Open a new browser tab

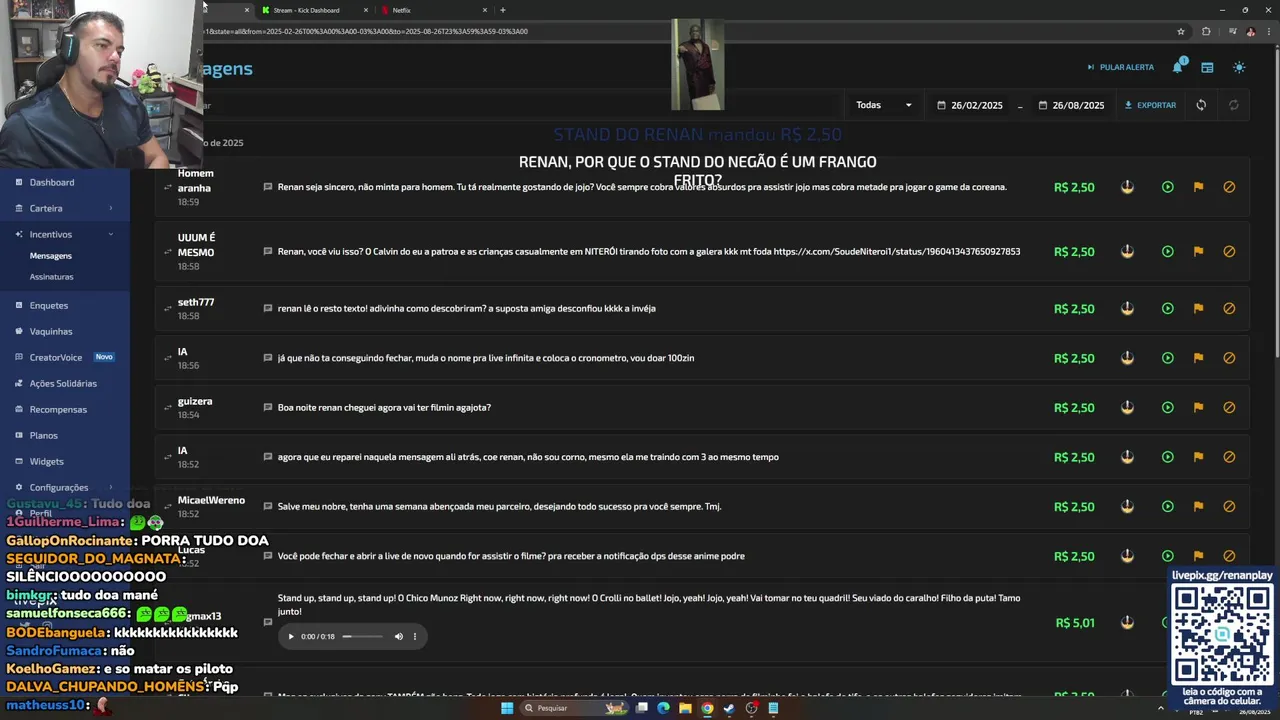click(502, 10)
